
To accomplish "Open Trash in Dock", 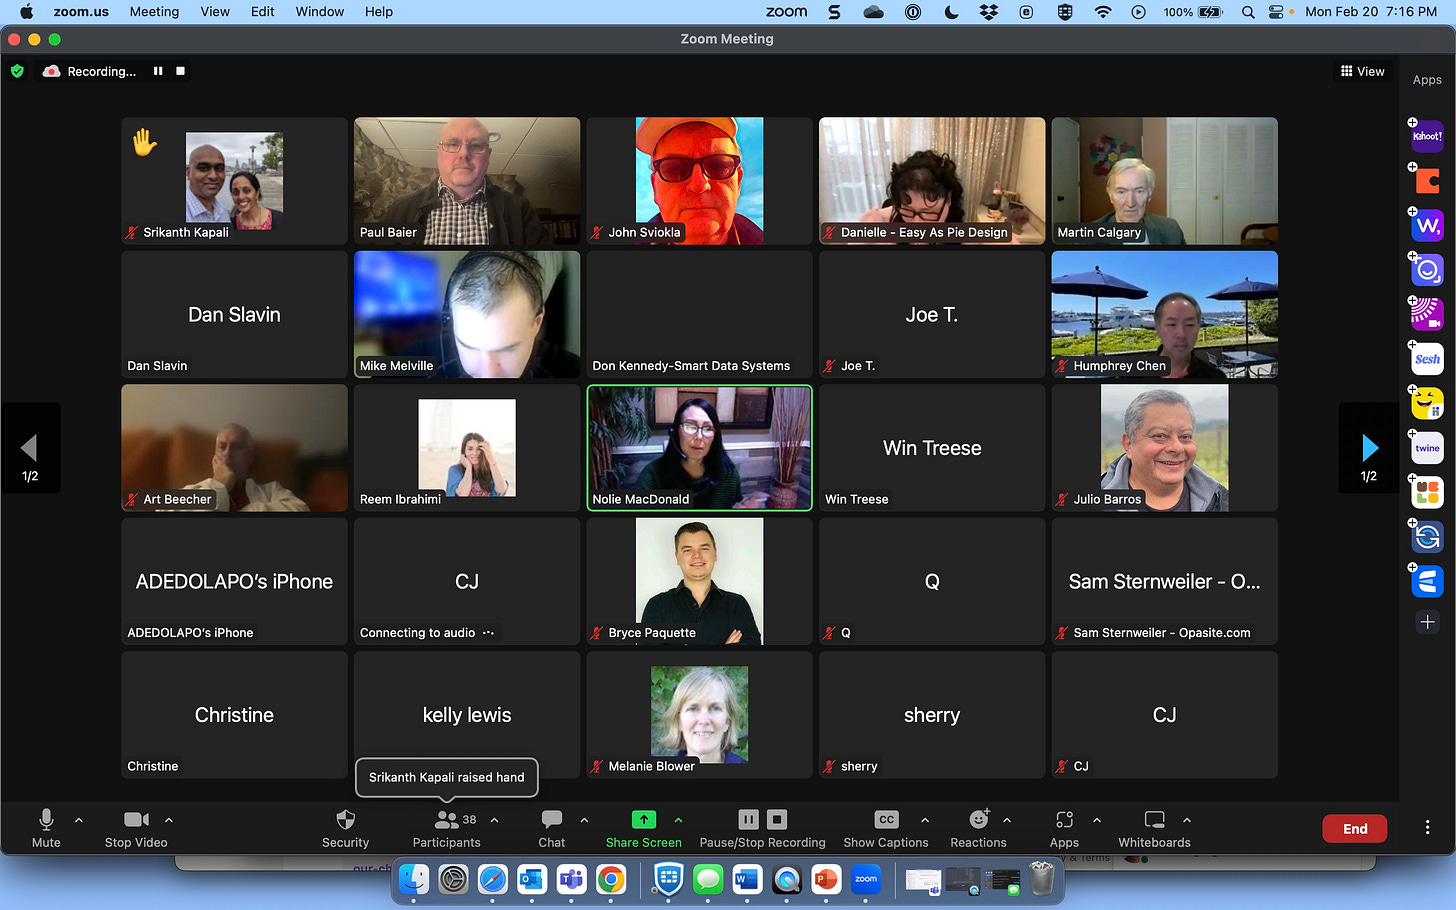I will [1042, 879].
